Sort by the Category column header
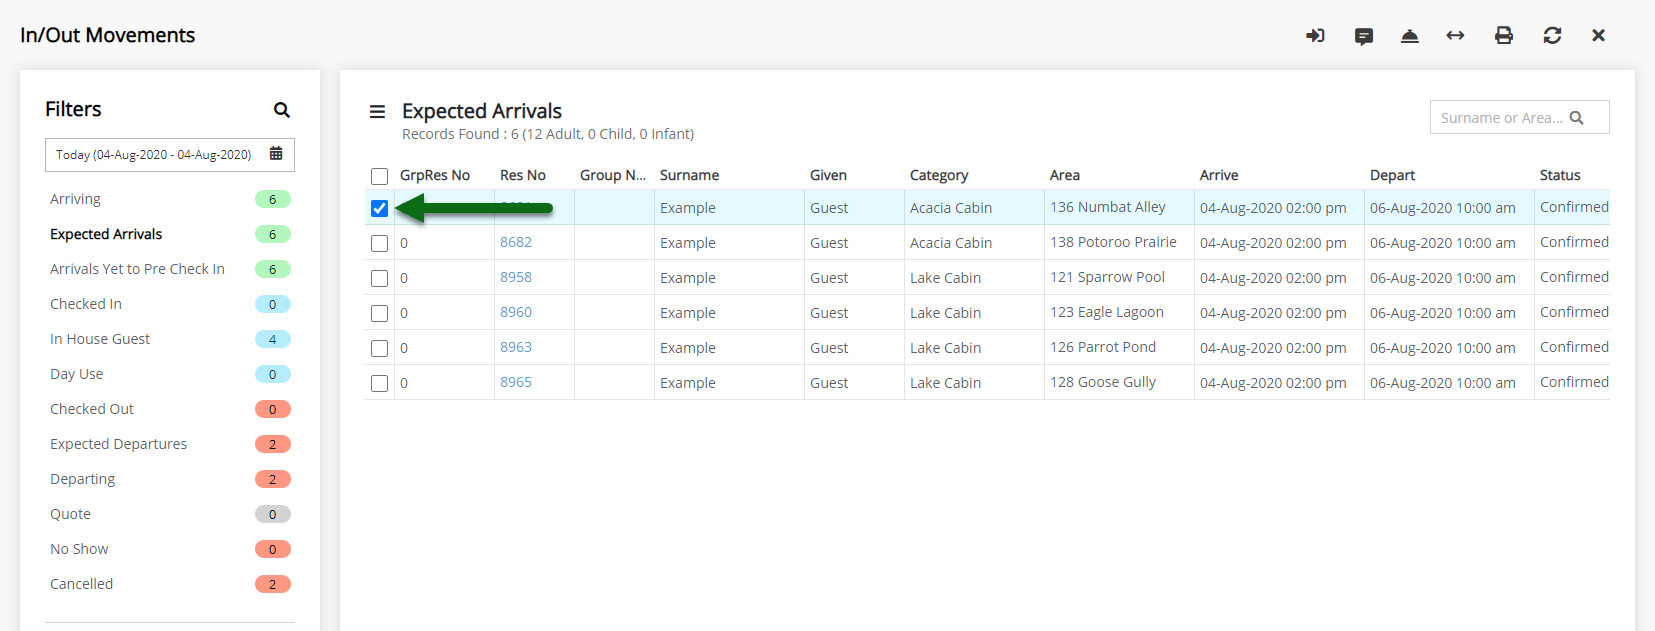This screenshot has height=631, width=1655. [x=939, y=175]
